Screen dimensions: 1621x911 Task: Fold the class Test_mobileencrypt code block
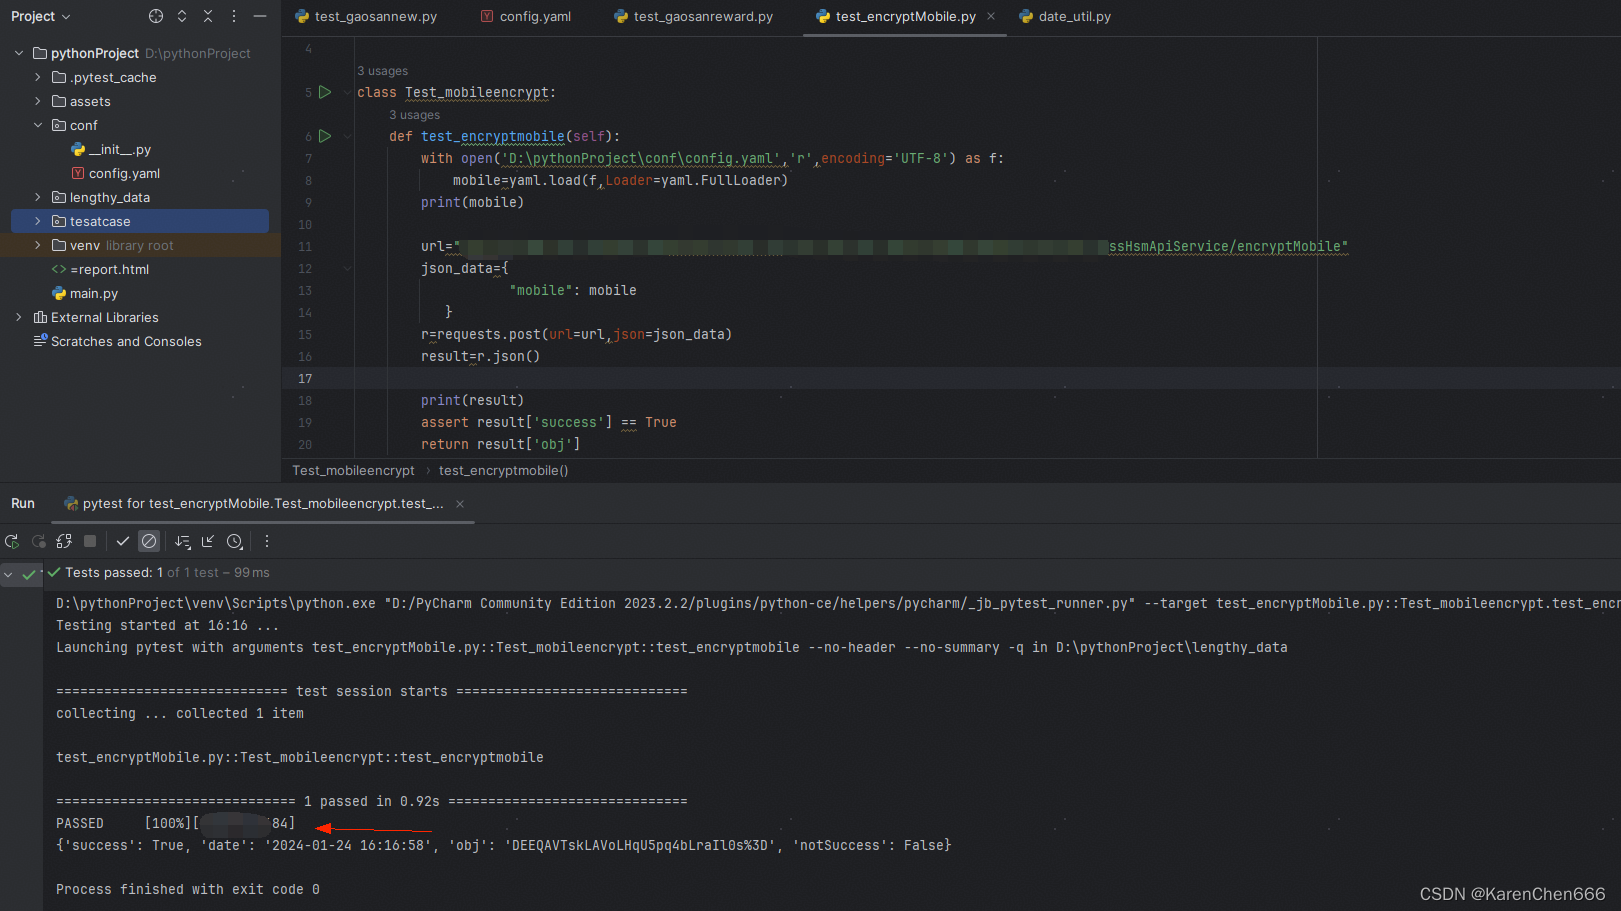coord(347,92)
